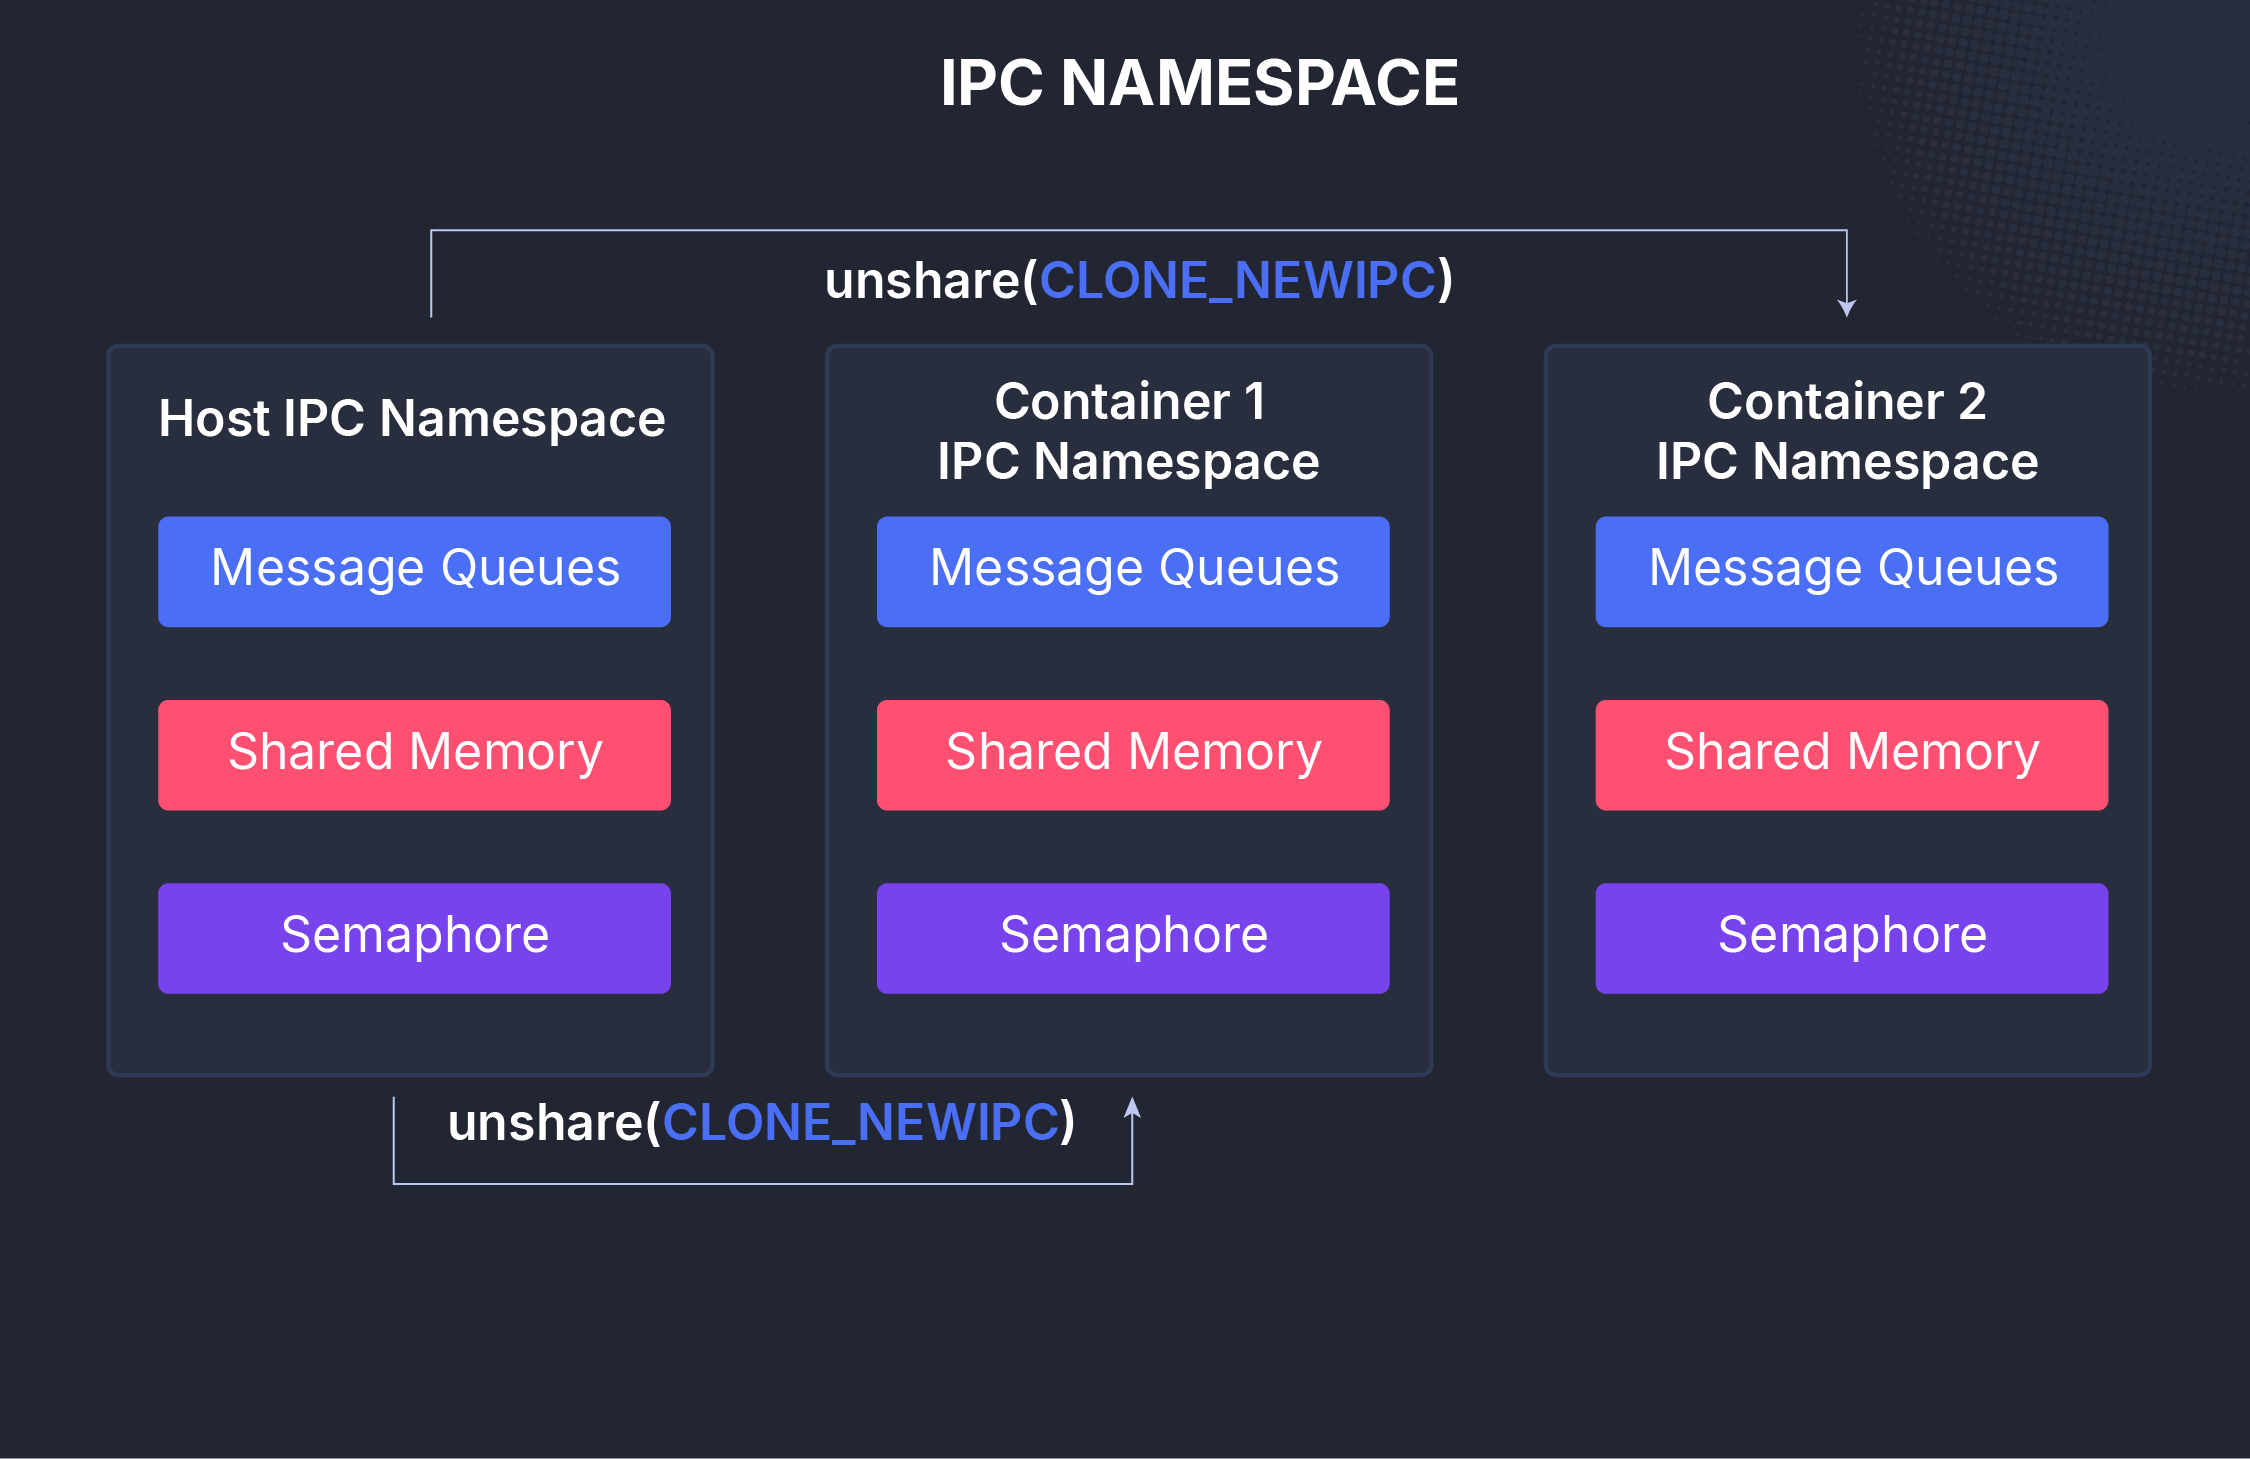Select the bottom unshare(CLONE_NEWIPC) label
The width and height of the screenshot is (2250, 1459).
762,1122
